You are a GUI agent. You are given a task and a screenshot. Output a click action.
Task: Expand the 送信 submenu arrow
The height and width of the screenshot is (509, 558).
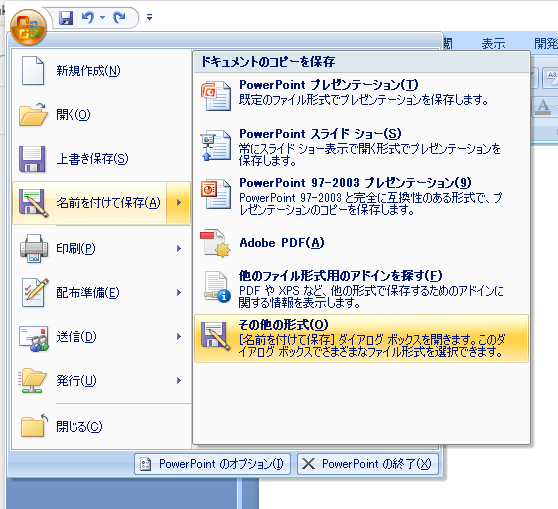pyautogui.click(x=179, y=337)
